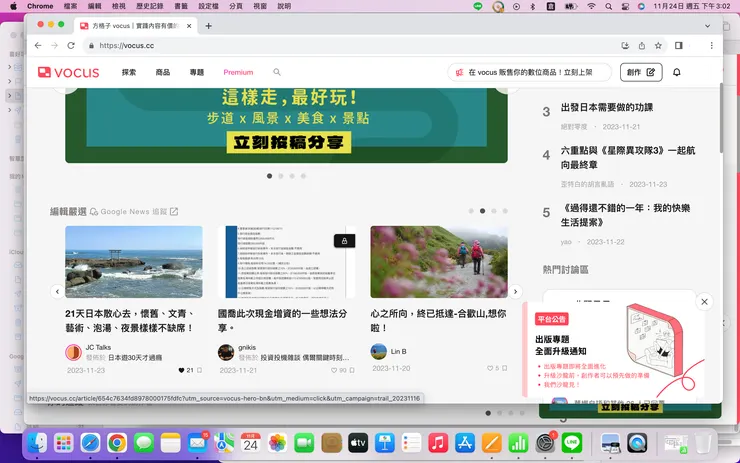This screenshot has width=740, height=463.
Task: Select first 編輯嚴選 page dot
Action: click(x=471, y=211)
